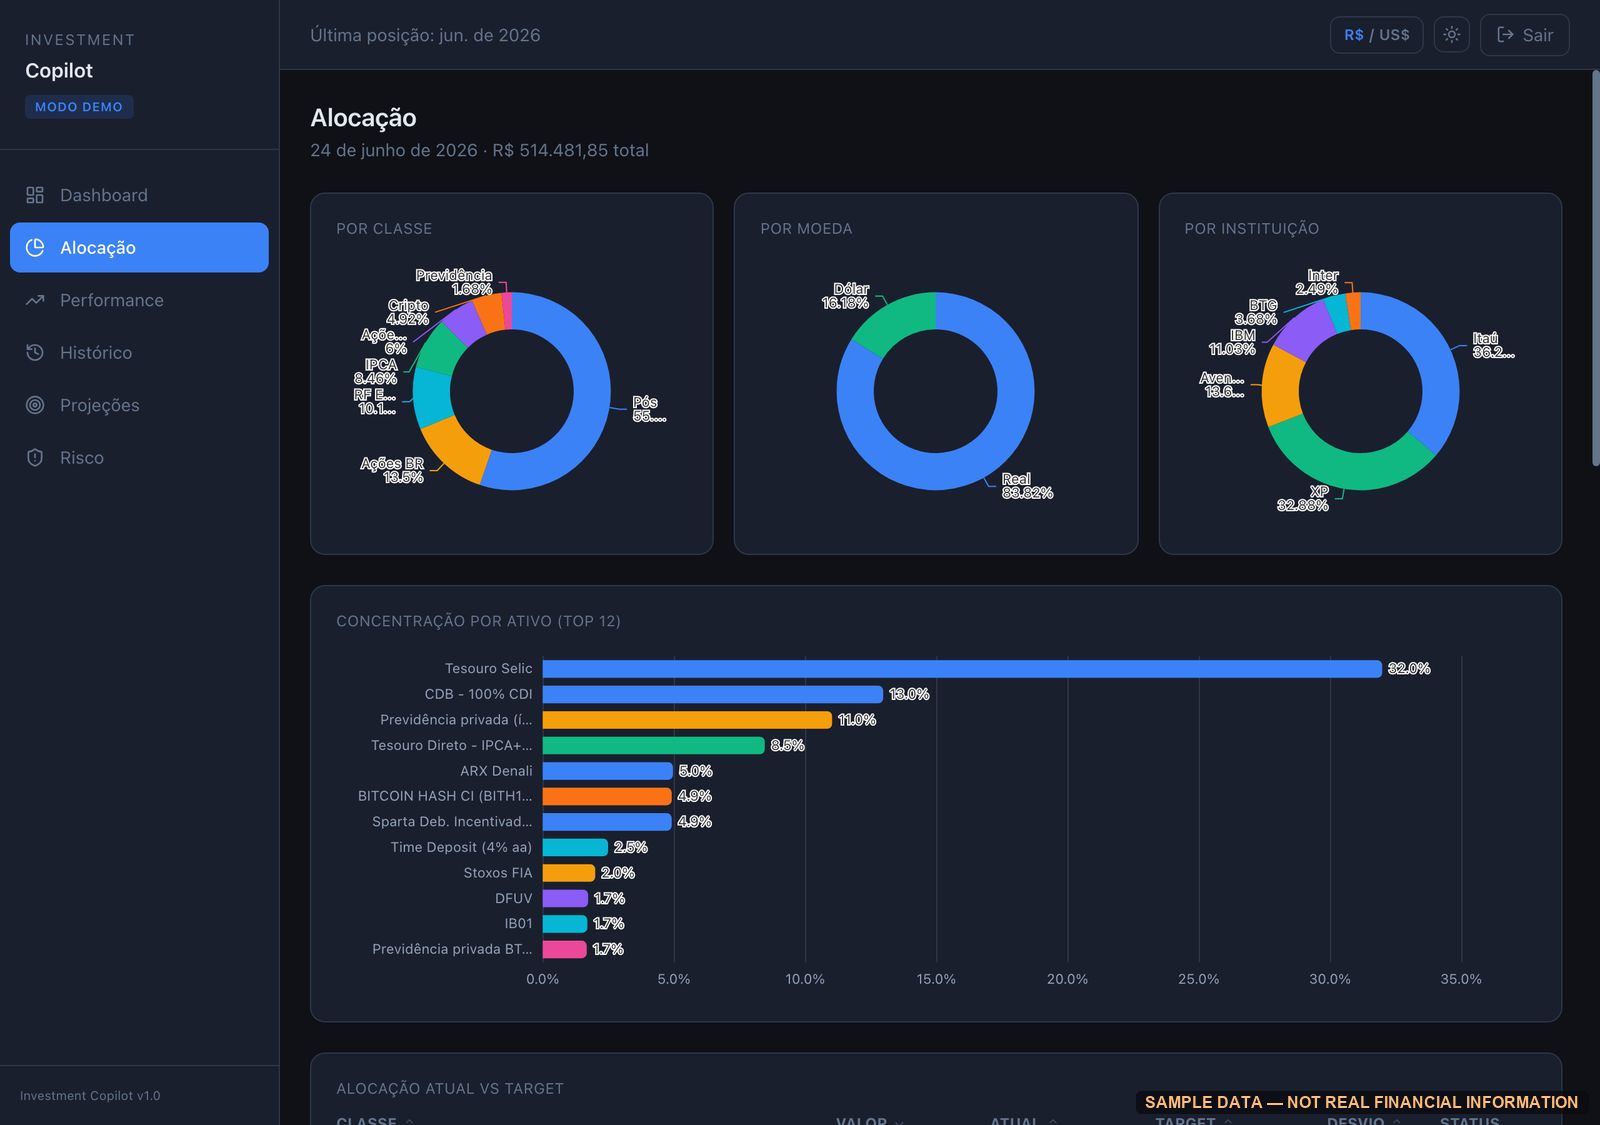Click the Sair logout button
This screenshot has width=1600, height=1125.
pyautogui.click(x=1524, y=35)
